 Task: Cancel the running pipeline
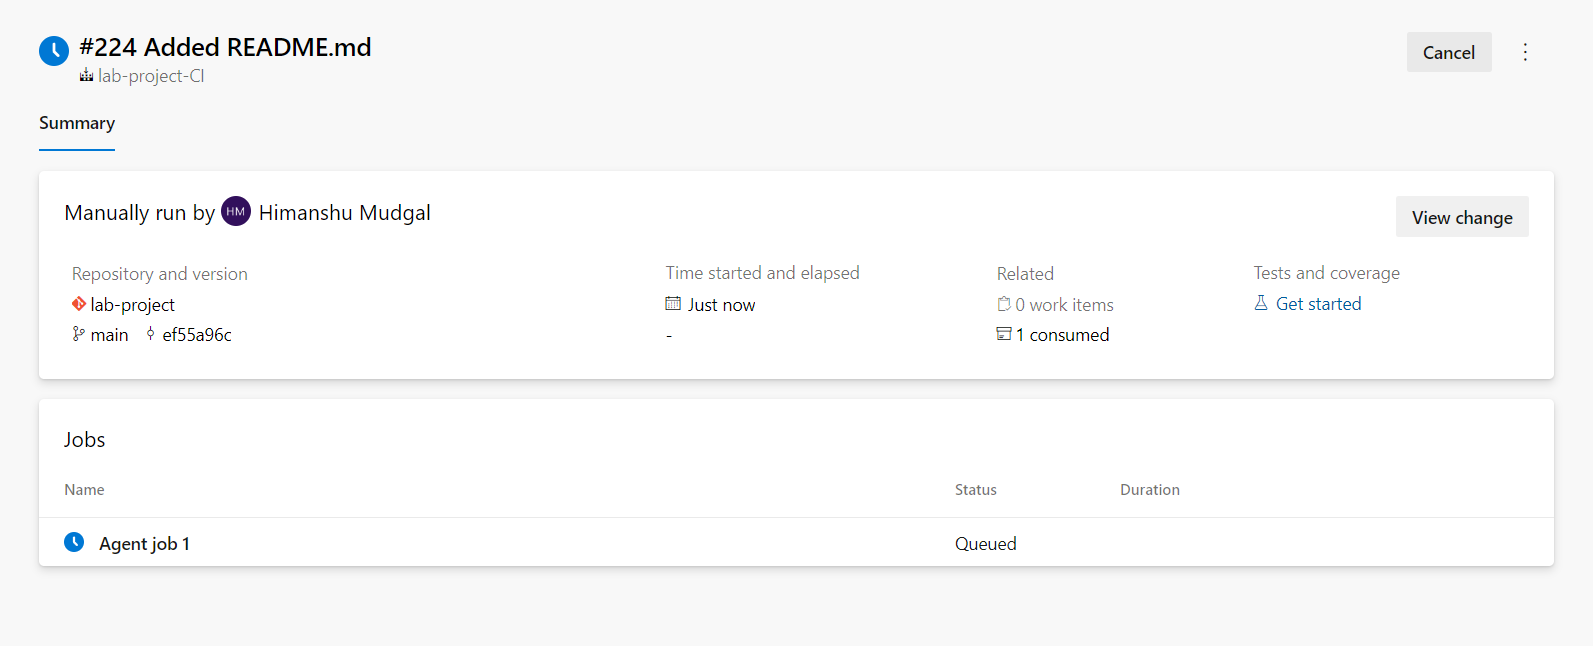tap(1449, 52)
